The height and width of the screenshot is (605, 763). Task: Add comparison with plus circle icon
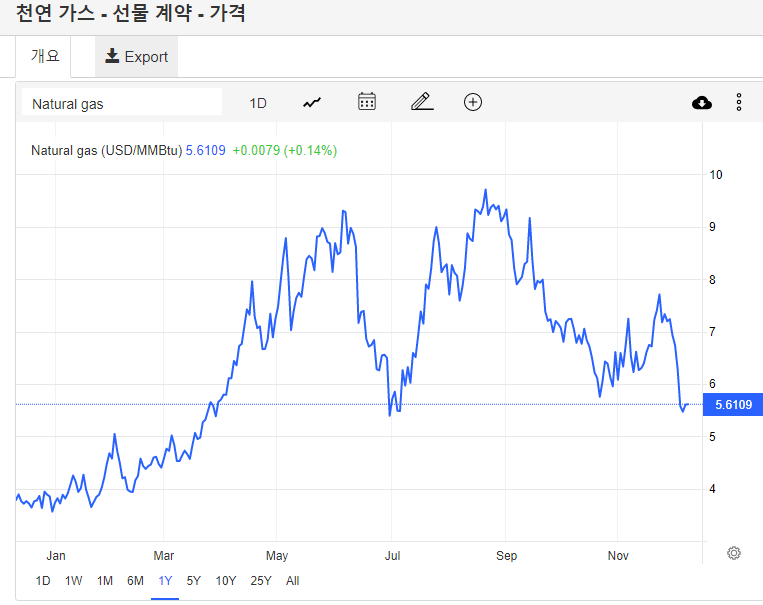pos(472,102)
